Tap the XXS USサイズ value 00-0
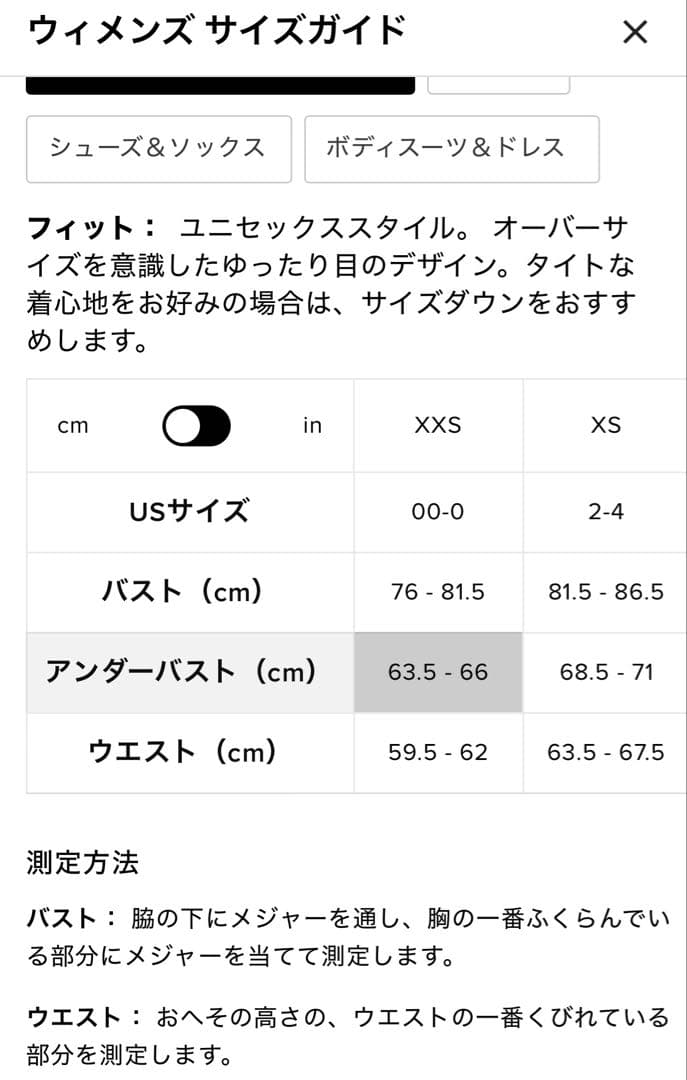 (x=436, y=511)
